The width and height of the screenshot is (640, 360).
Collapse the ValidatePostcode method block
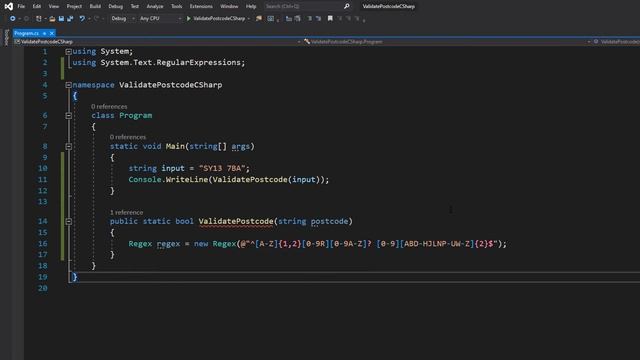click(69, 221)
